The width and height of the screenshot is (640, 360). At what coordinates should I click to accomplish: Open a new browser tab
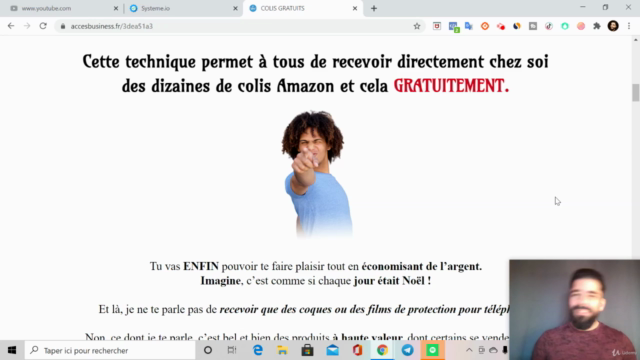tap(374, 8)
